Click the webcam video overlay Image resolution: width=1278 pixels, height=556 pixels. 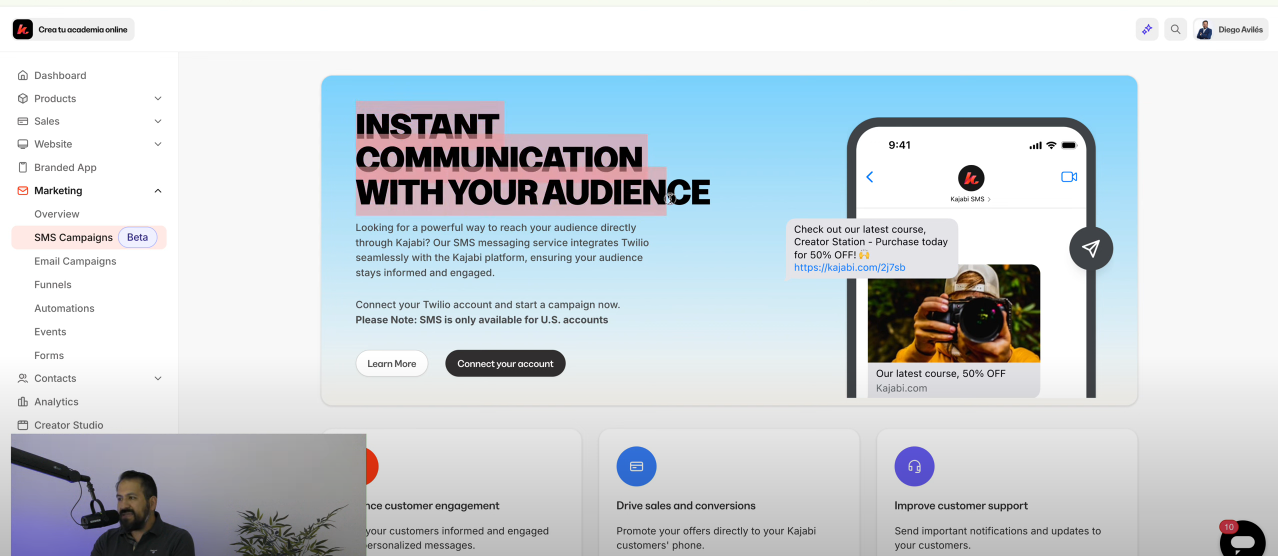click(x=189, y=495)
